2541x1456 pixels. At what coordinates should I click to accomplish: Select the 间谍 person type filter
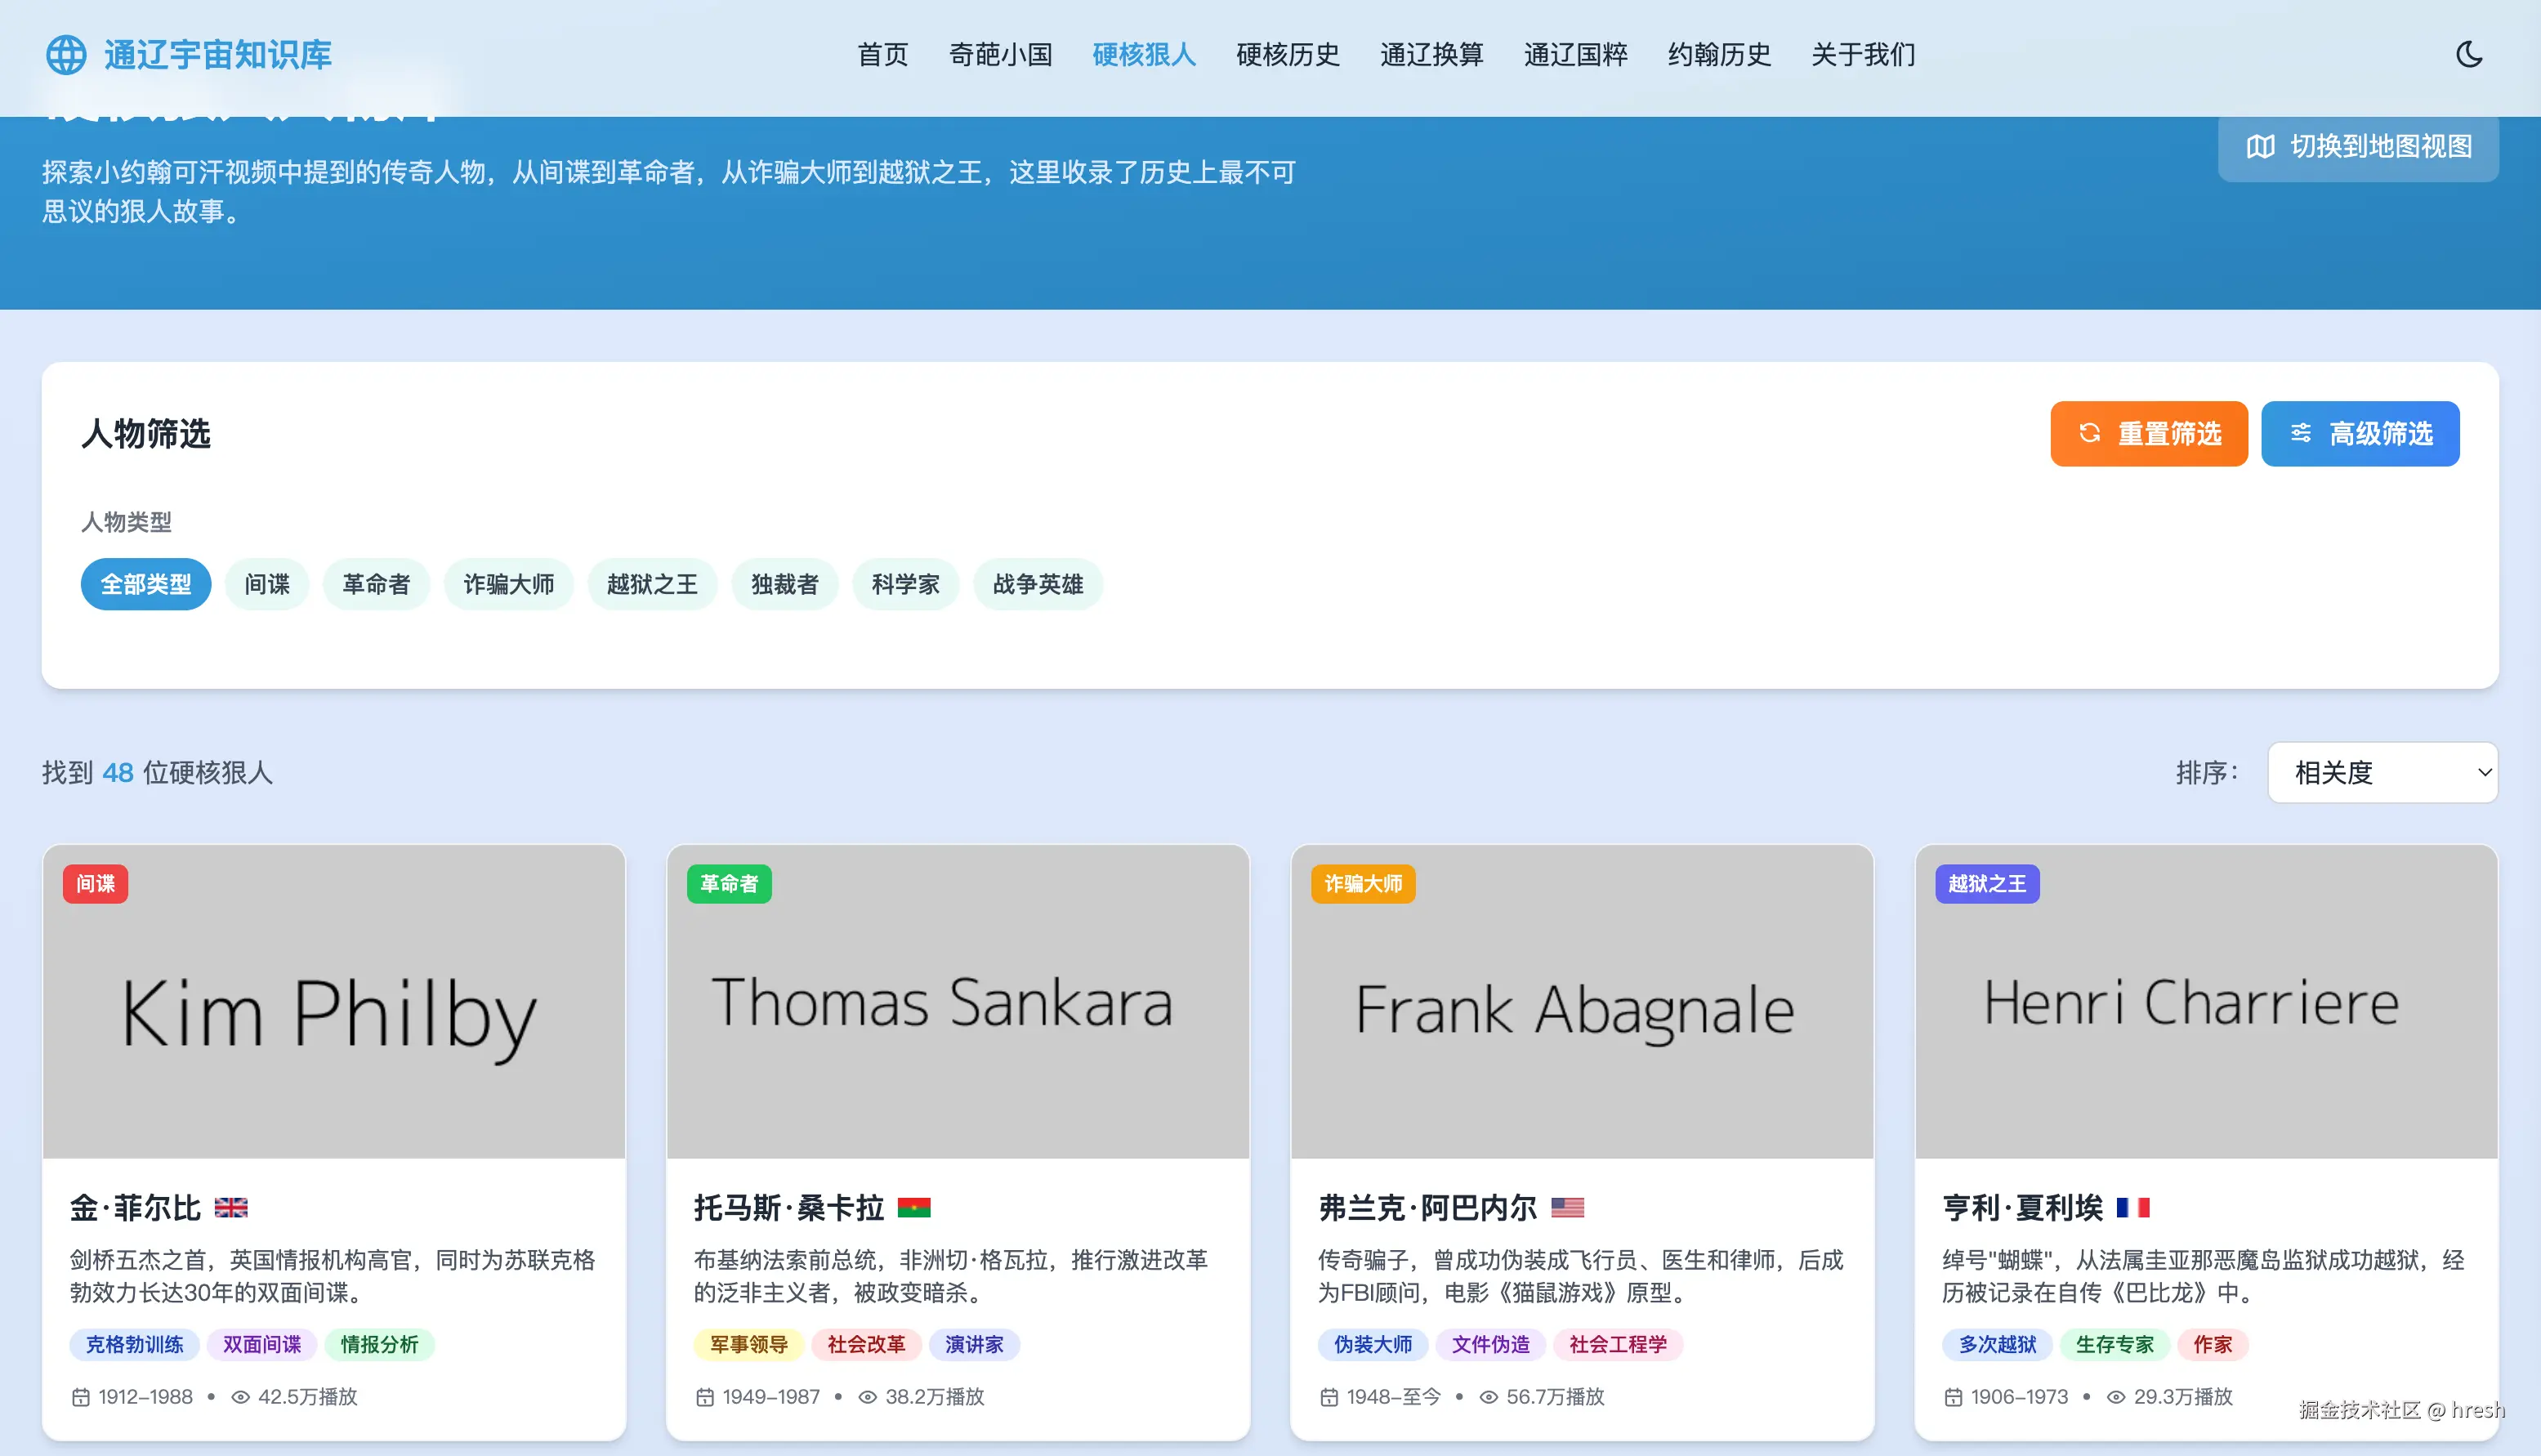(x=267, y=584)
